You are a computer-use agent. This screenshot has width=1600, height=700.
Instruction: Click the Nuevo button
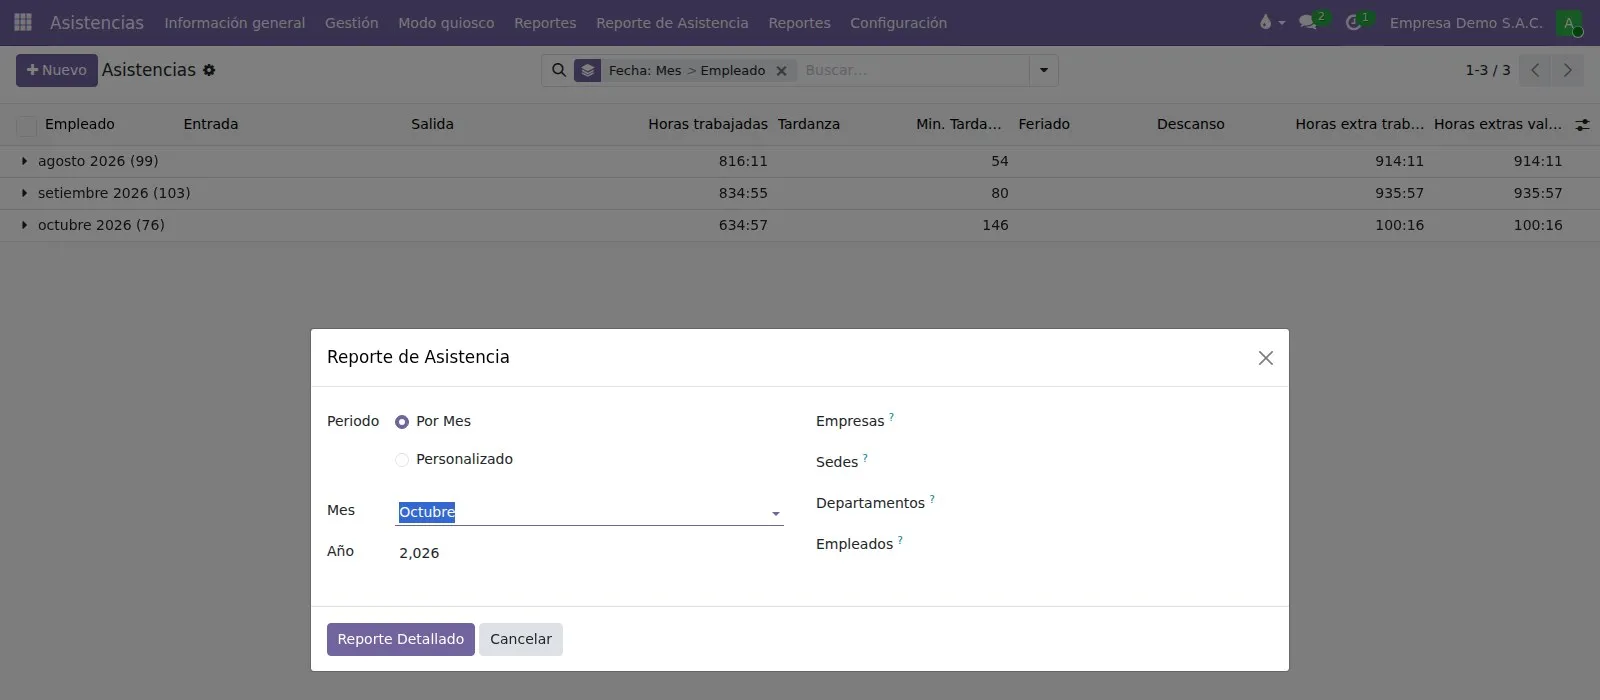coord(57,70)
